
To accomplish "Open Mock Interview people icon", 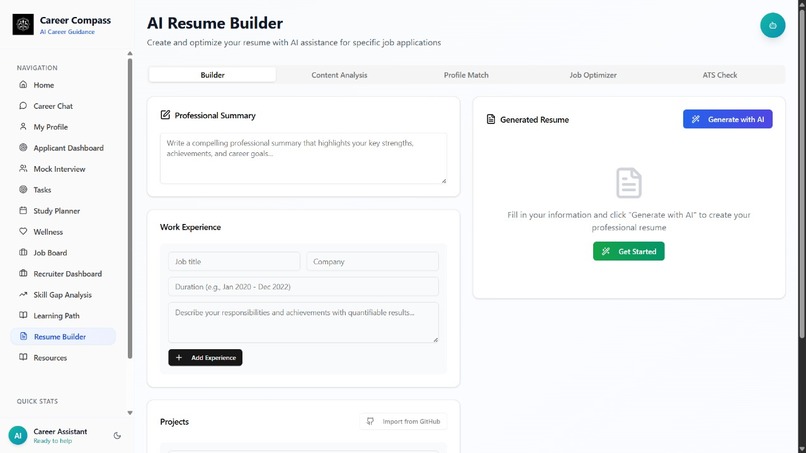I will [x=23, y=169].
